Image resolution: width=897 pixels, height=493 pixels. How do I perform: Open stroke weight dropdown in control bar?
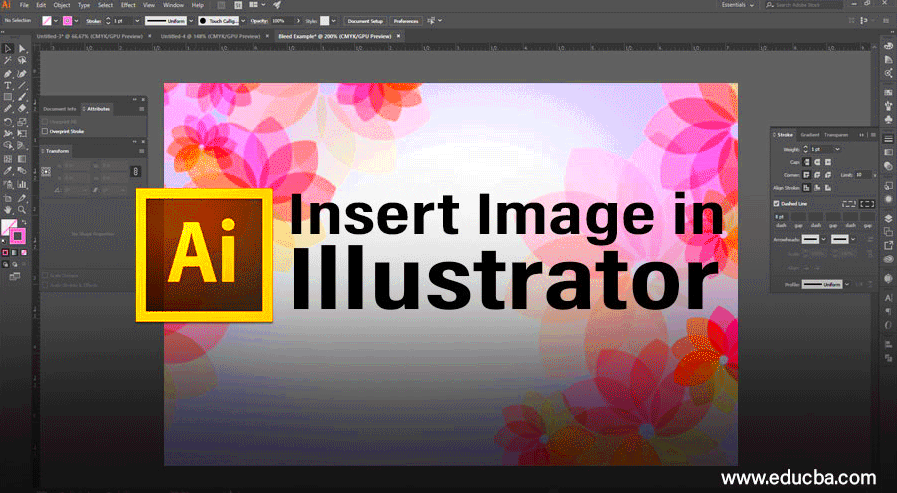137,21
